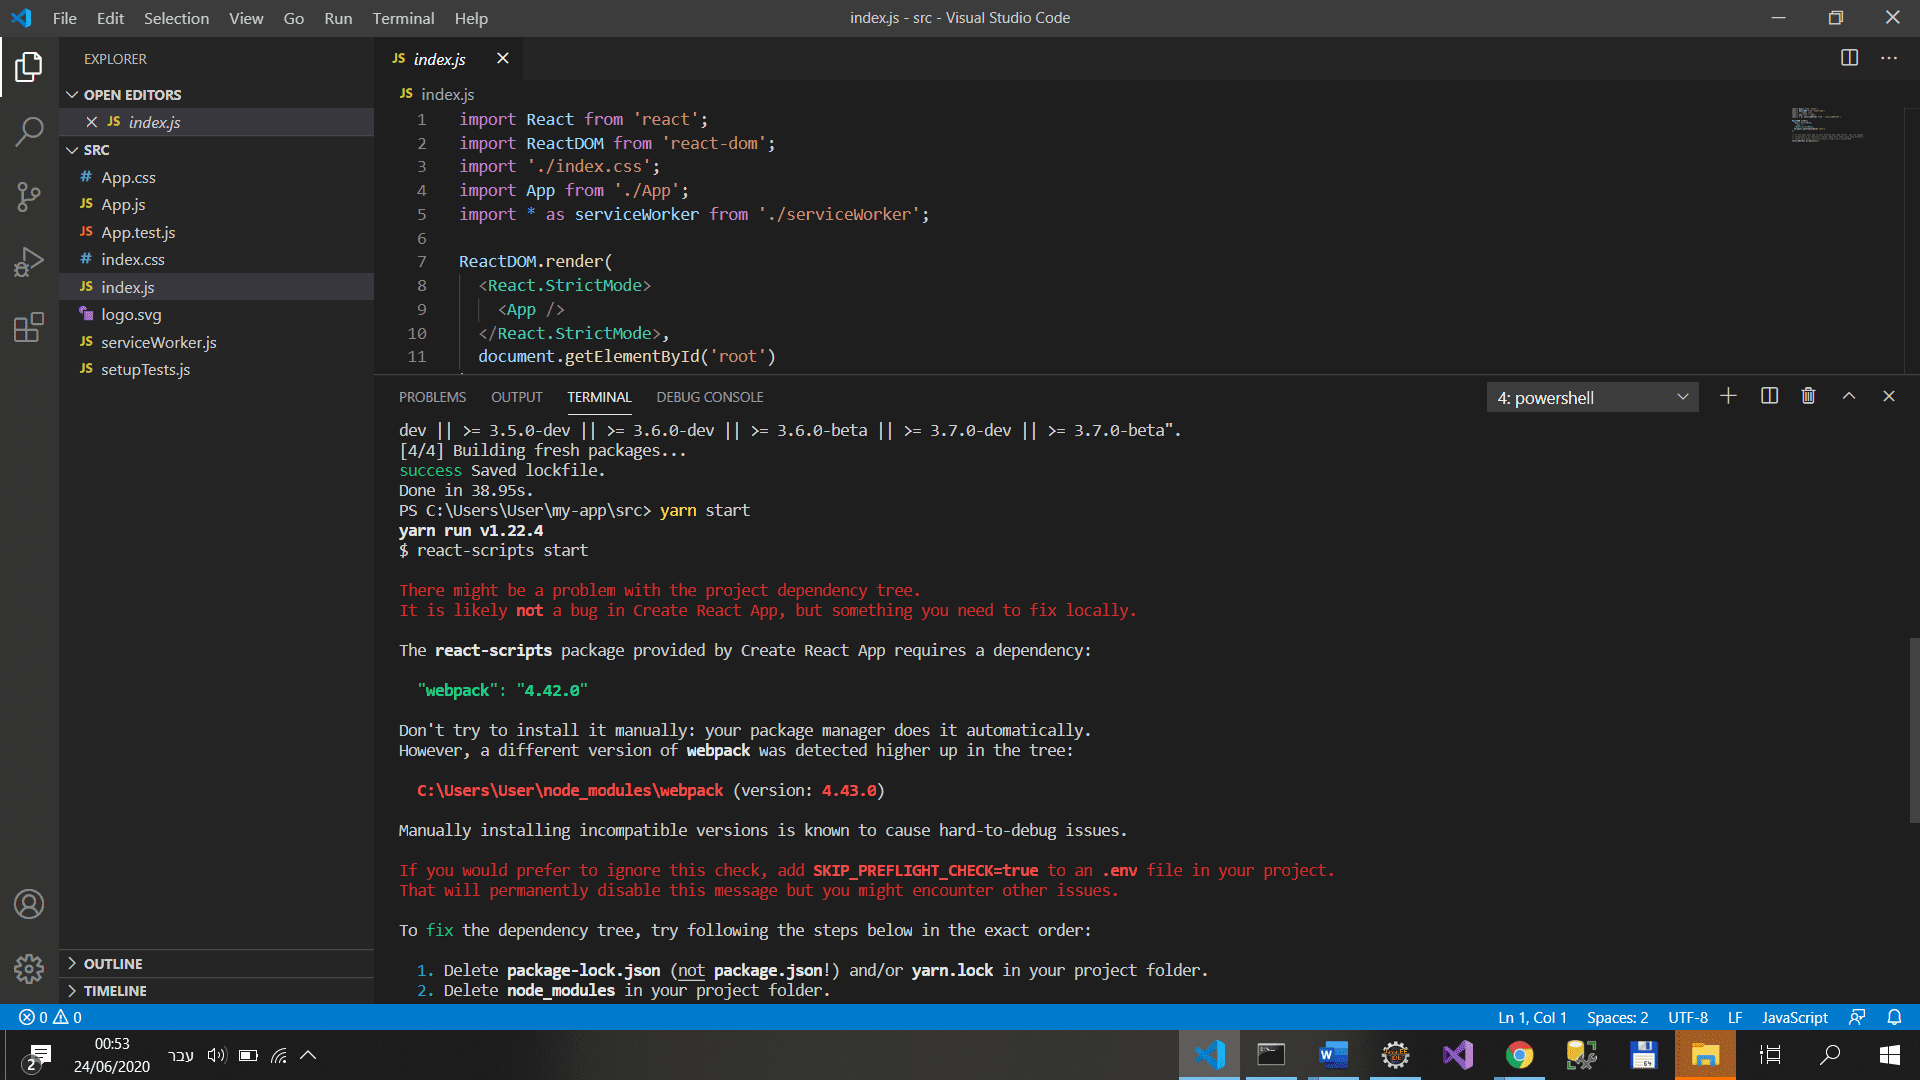Open the feedback icon in status bar
The height and width of the screenshot is (1080, 1920).
[x=1857, y=1017]
